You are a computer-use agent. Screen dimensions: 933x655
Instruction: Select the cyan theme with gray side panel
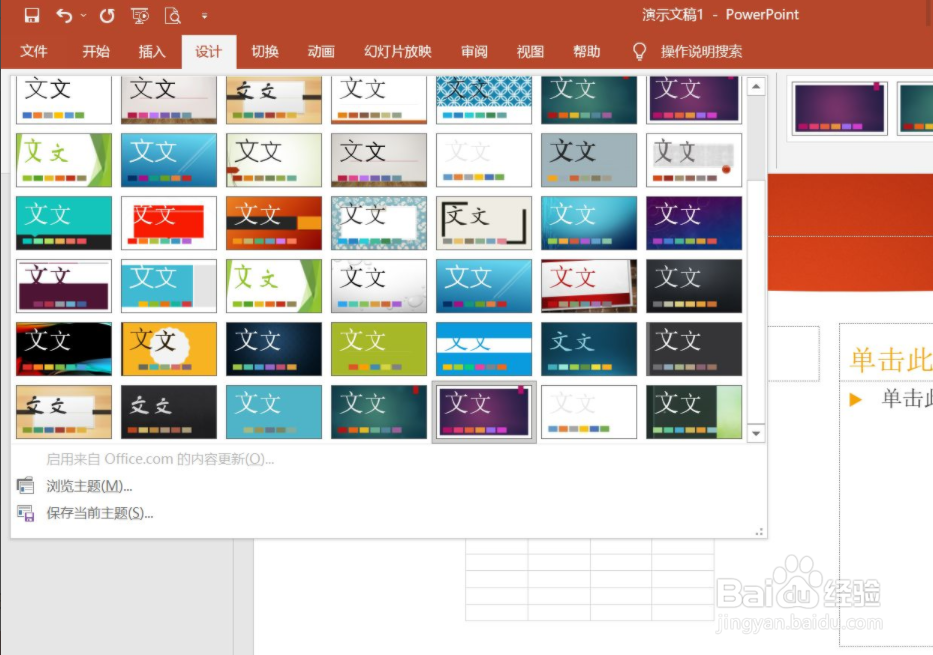(169, 286)
